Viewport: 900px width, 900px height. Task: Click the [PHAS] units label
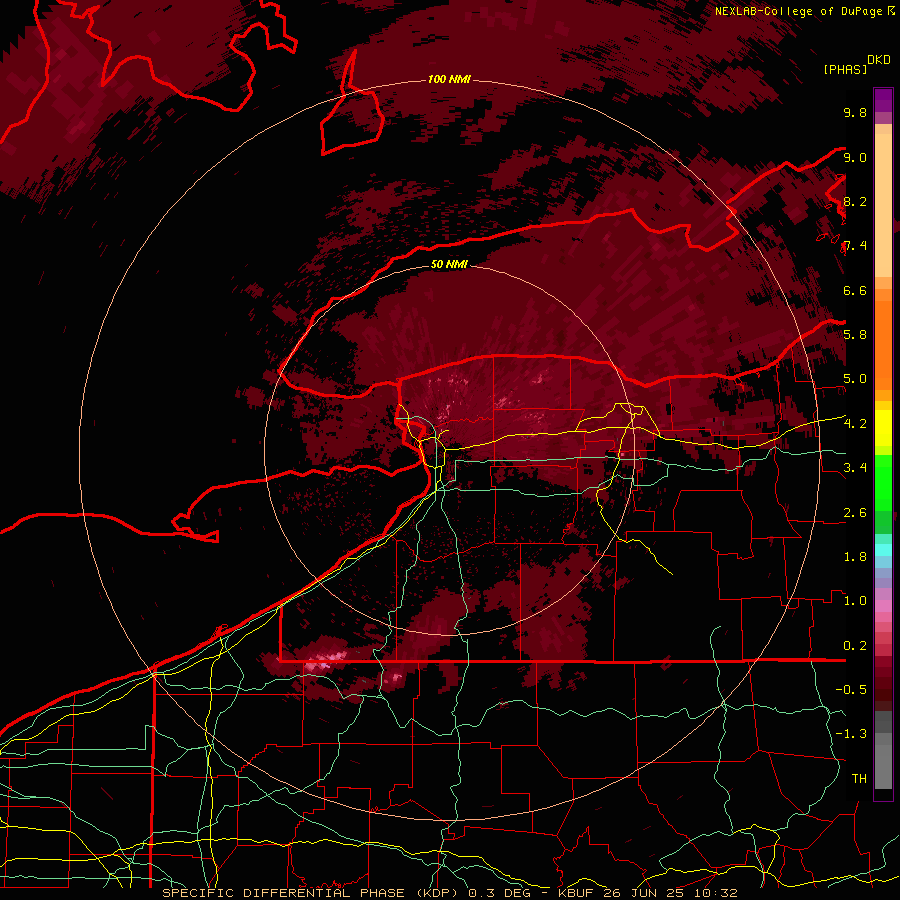pyautogui.click(x=845, y=70)
